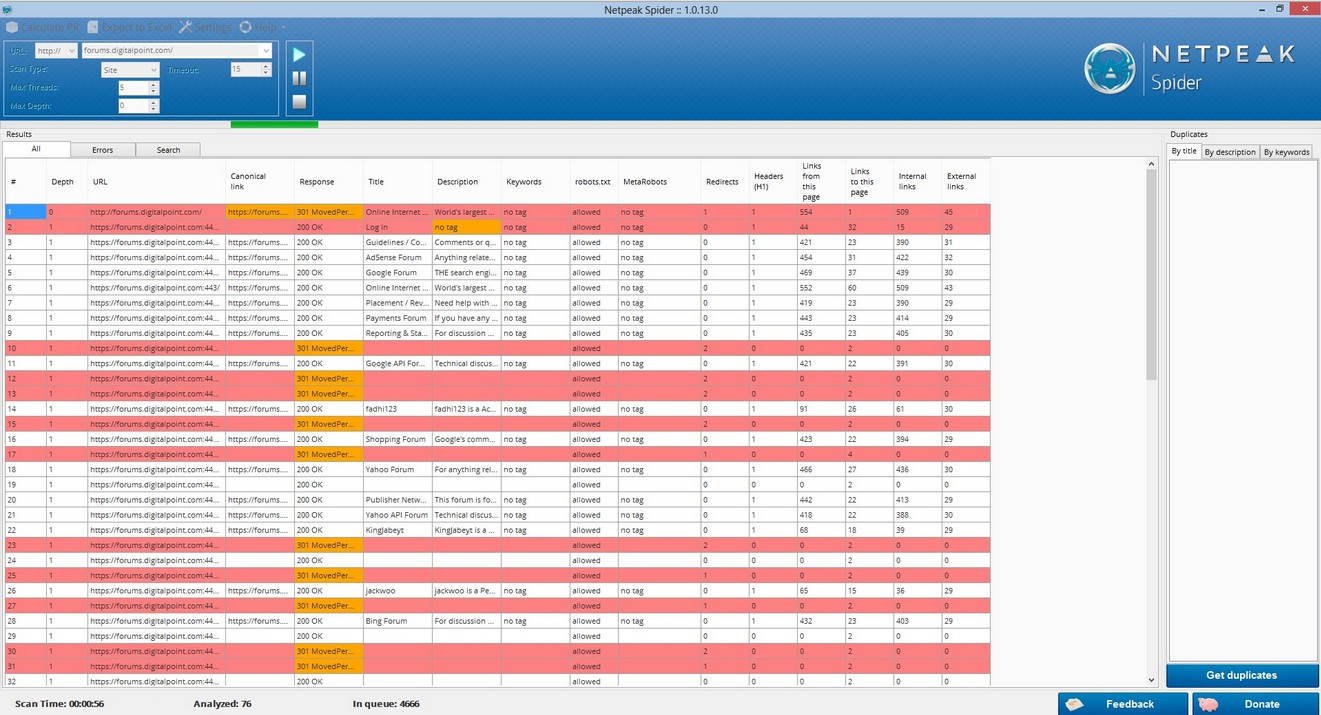Select the 'Google Forum' title cell

(397, 273)
